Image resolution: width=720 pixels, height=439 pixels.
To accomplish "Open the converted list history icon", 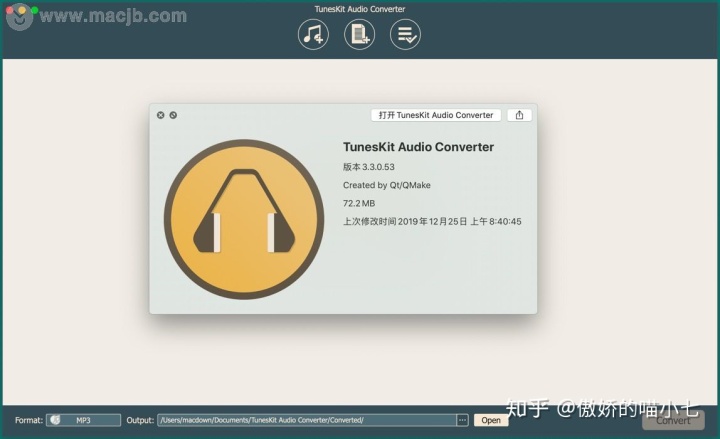I will pos(405,34).
